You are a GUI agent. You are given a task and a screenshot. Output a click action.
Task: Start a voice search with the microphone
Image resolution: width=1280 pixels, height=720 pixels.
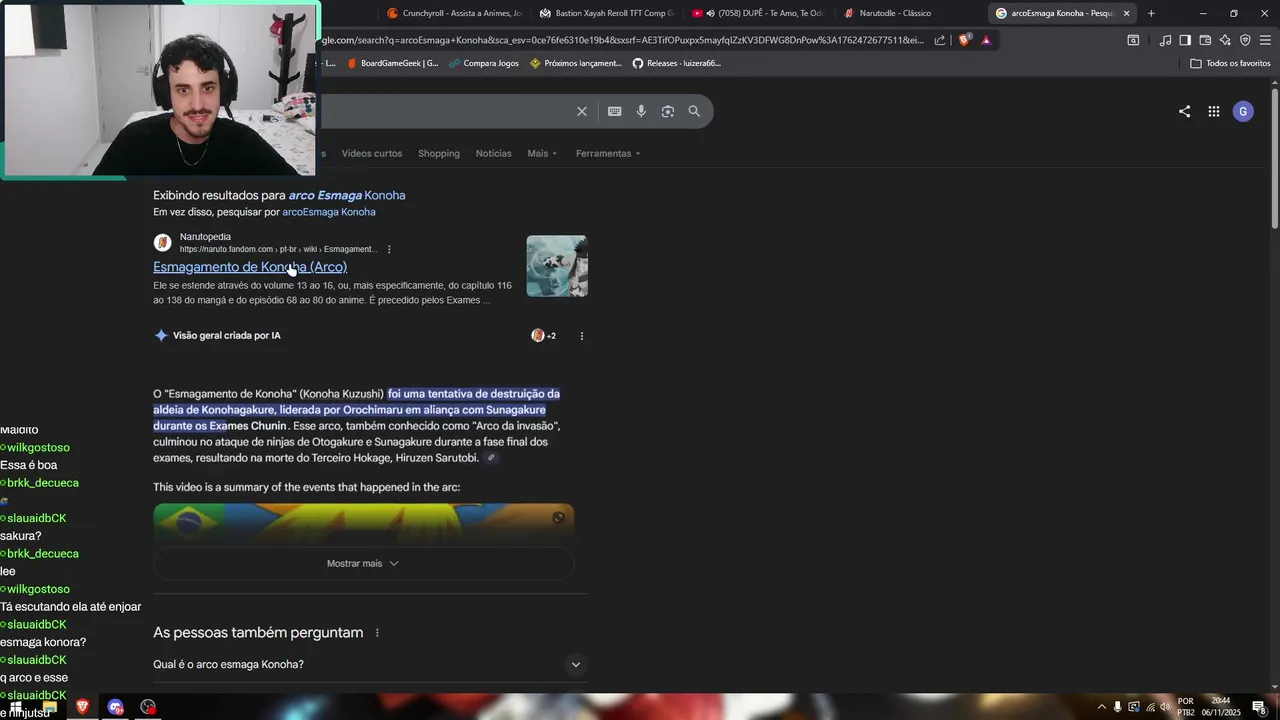[x=641, y=111]
